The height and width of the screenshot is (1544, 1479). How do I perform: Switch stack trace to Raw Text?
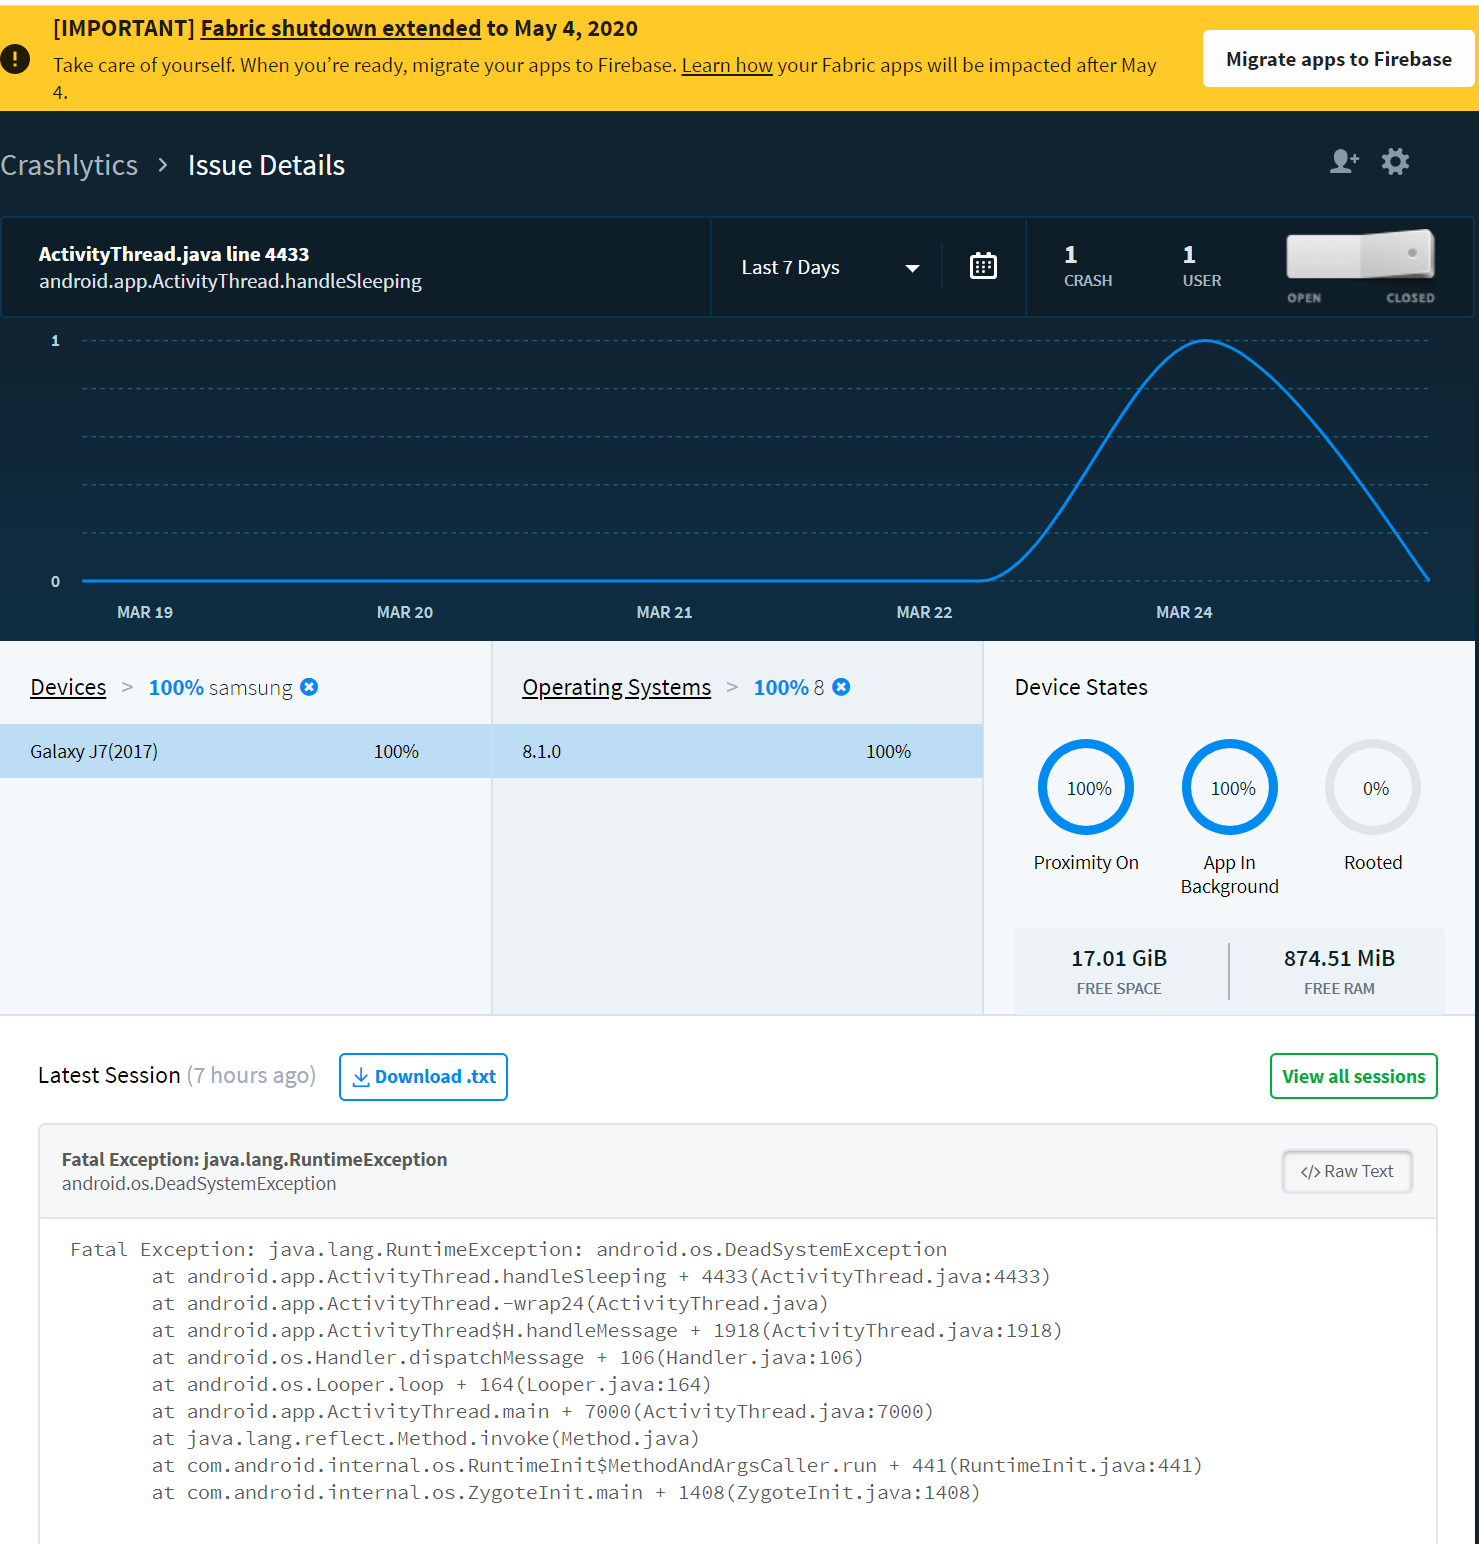coord(1346,1172)
